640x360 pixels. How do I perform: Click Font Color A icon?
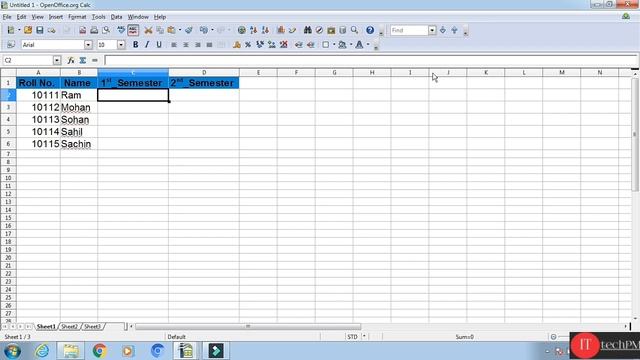tap(359, 44)
